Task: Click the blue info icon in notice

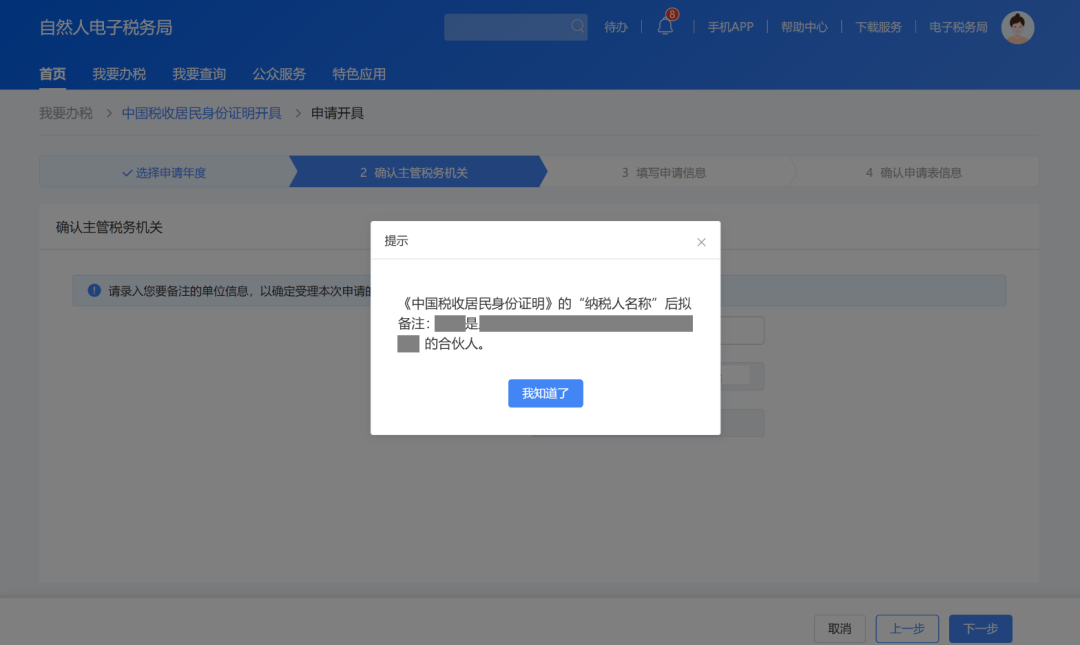Action: click(94, 291)
